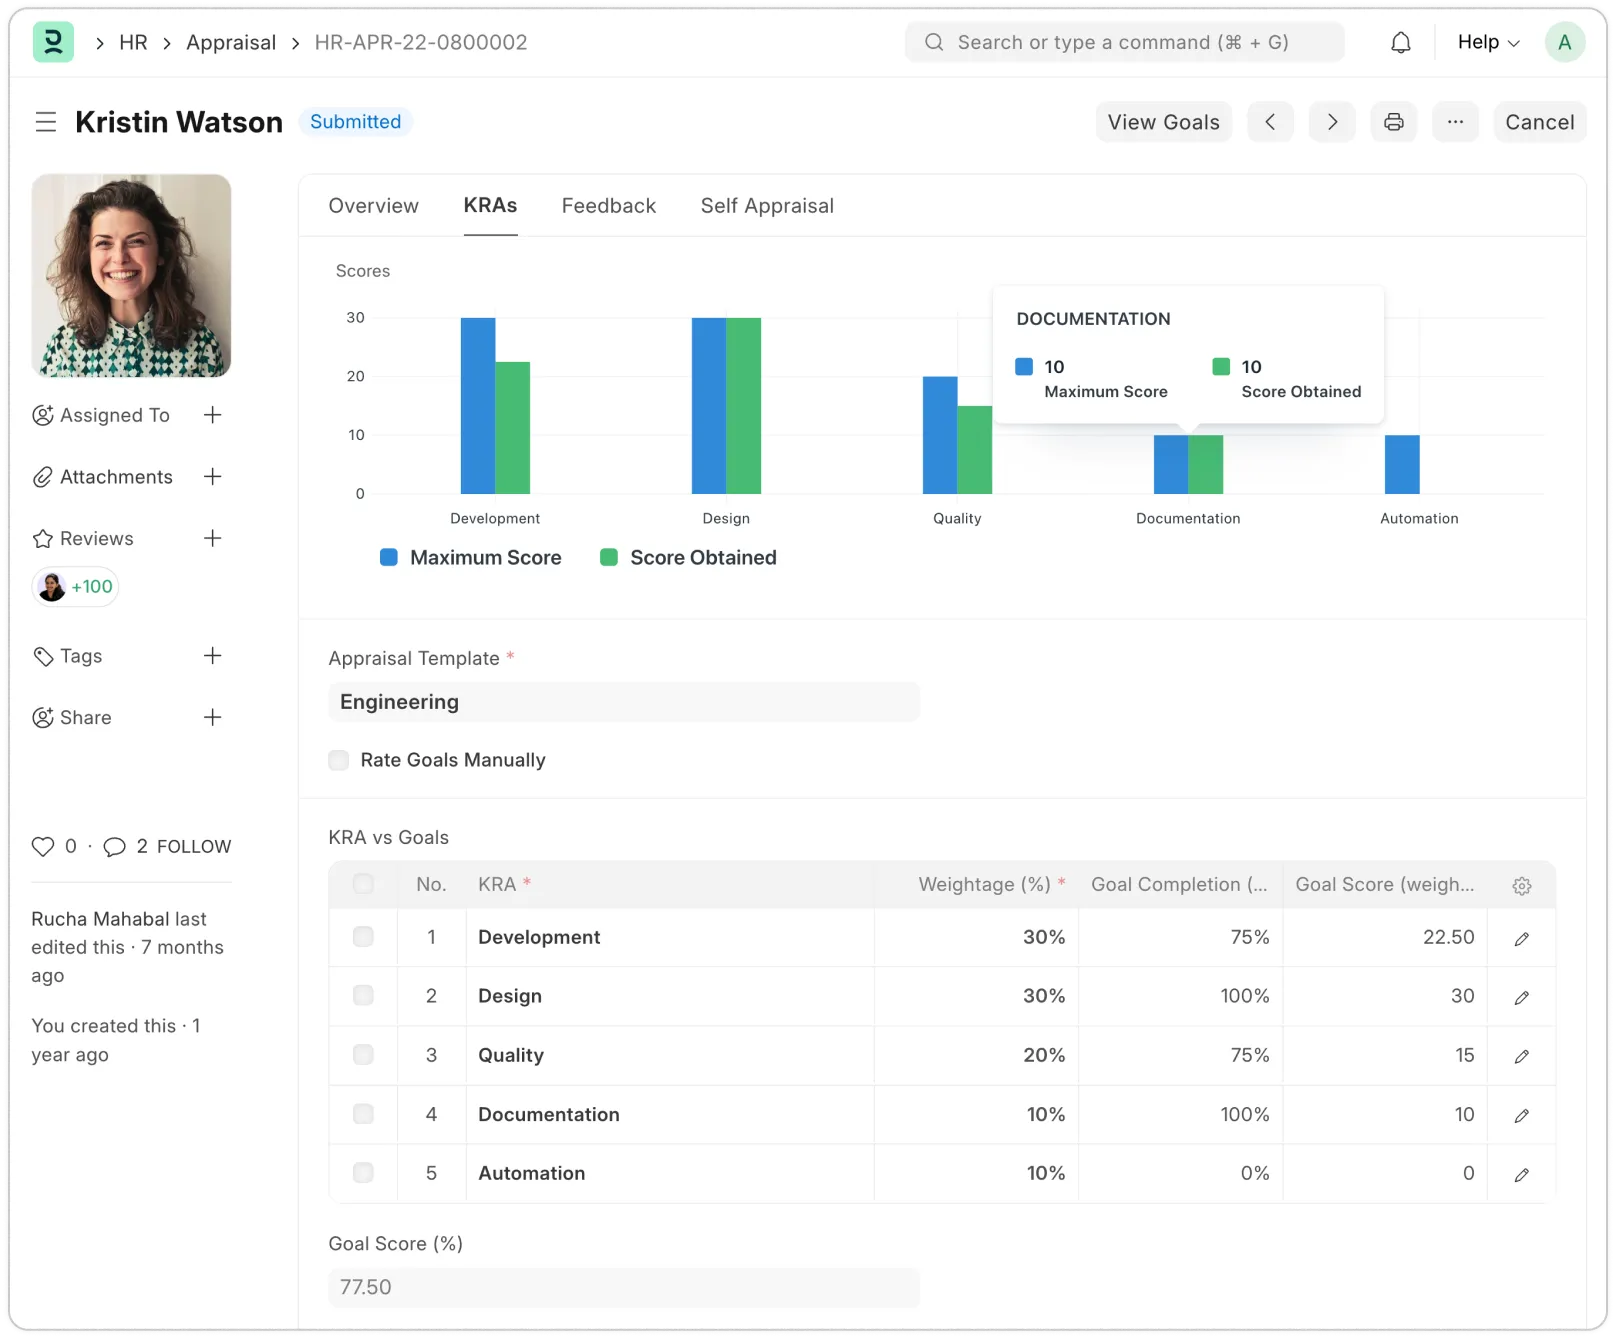Enable Rate Goals Manually checkbox
The image size is (1614, 1337).
339,760
